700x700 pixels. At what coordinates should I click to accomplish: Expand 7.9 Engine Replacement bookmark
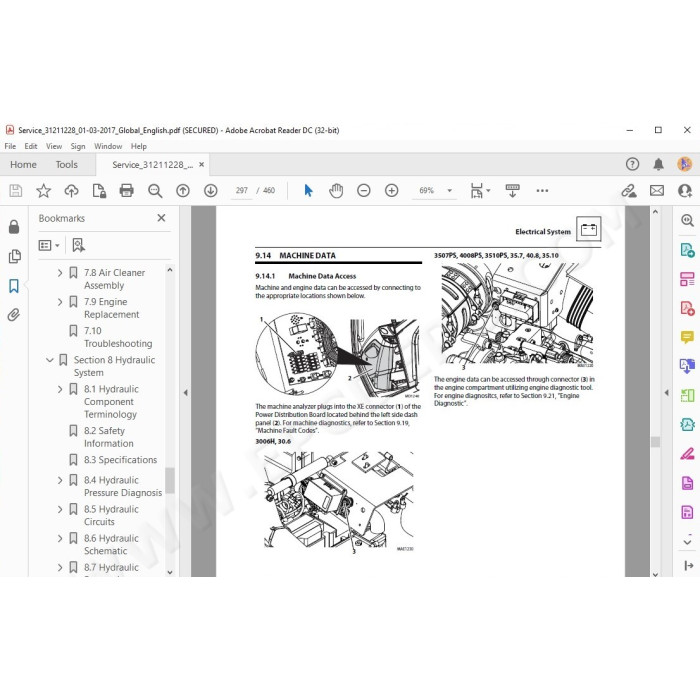coord(60,302)
